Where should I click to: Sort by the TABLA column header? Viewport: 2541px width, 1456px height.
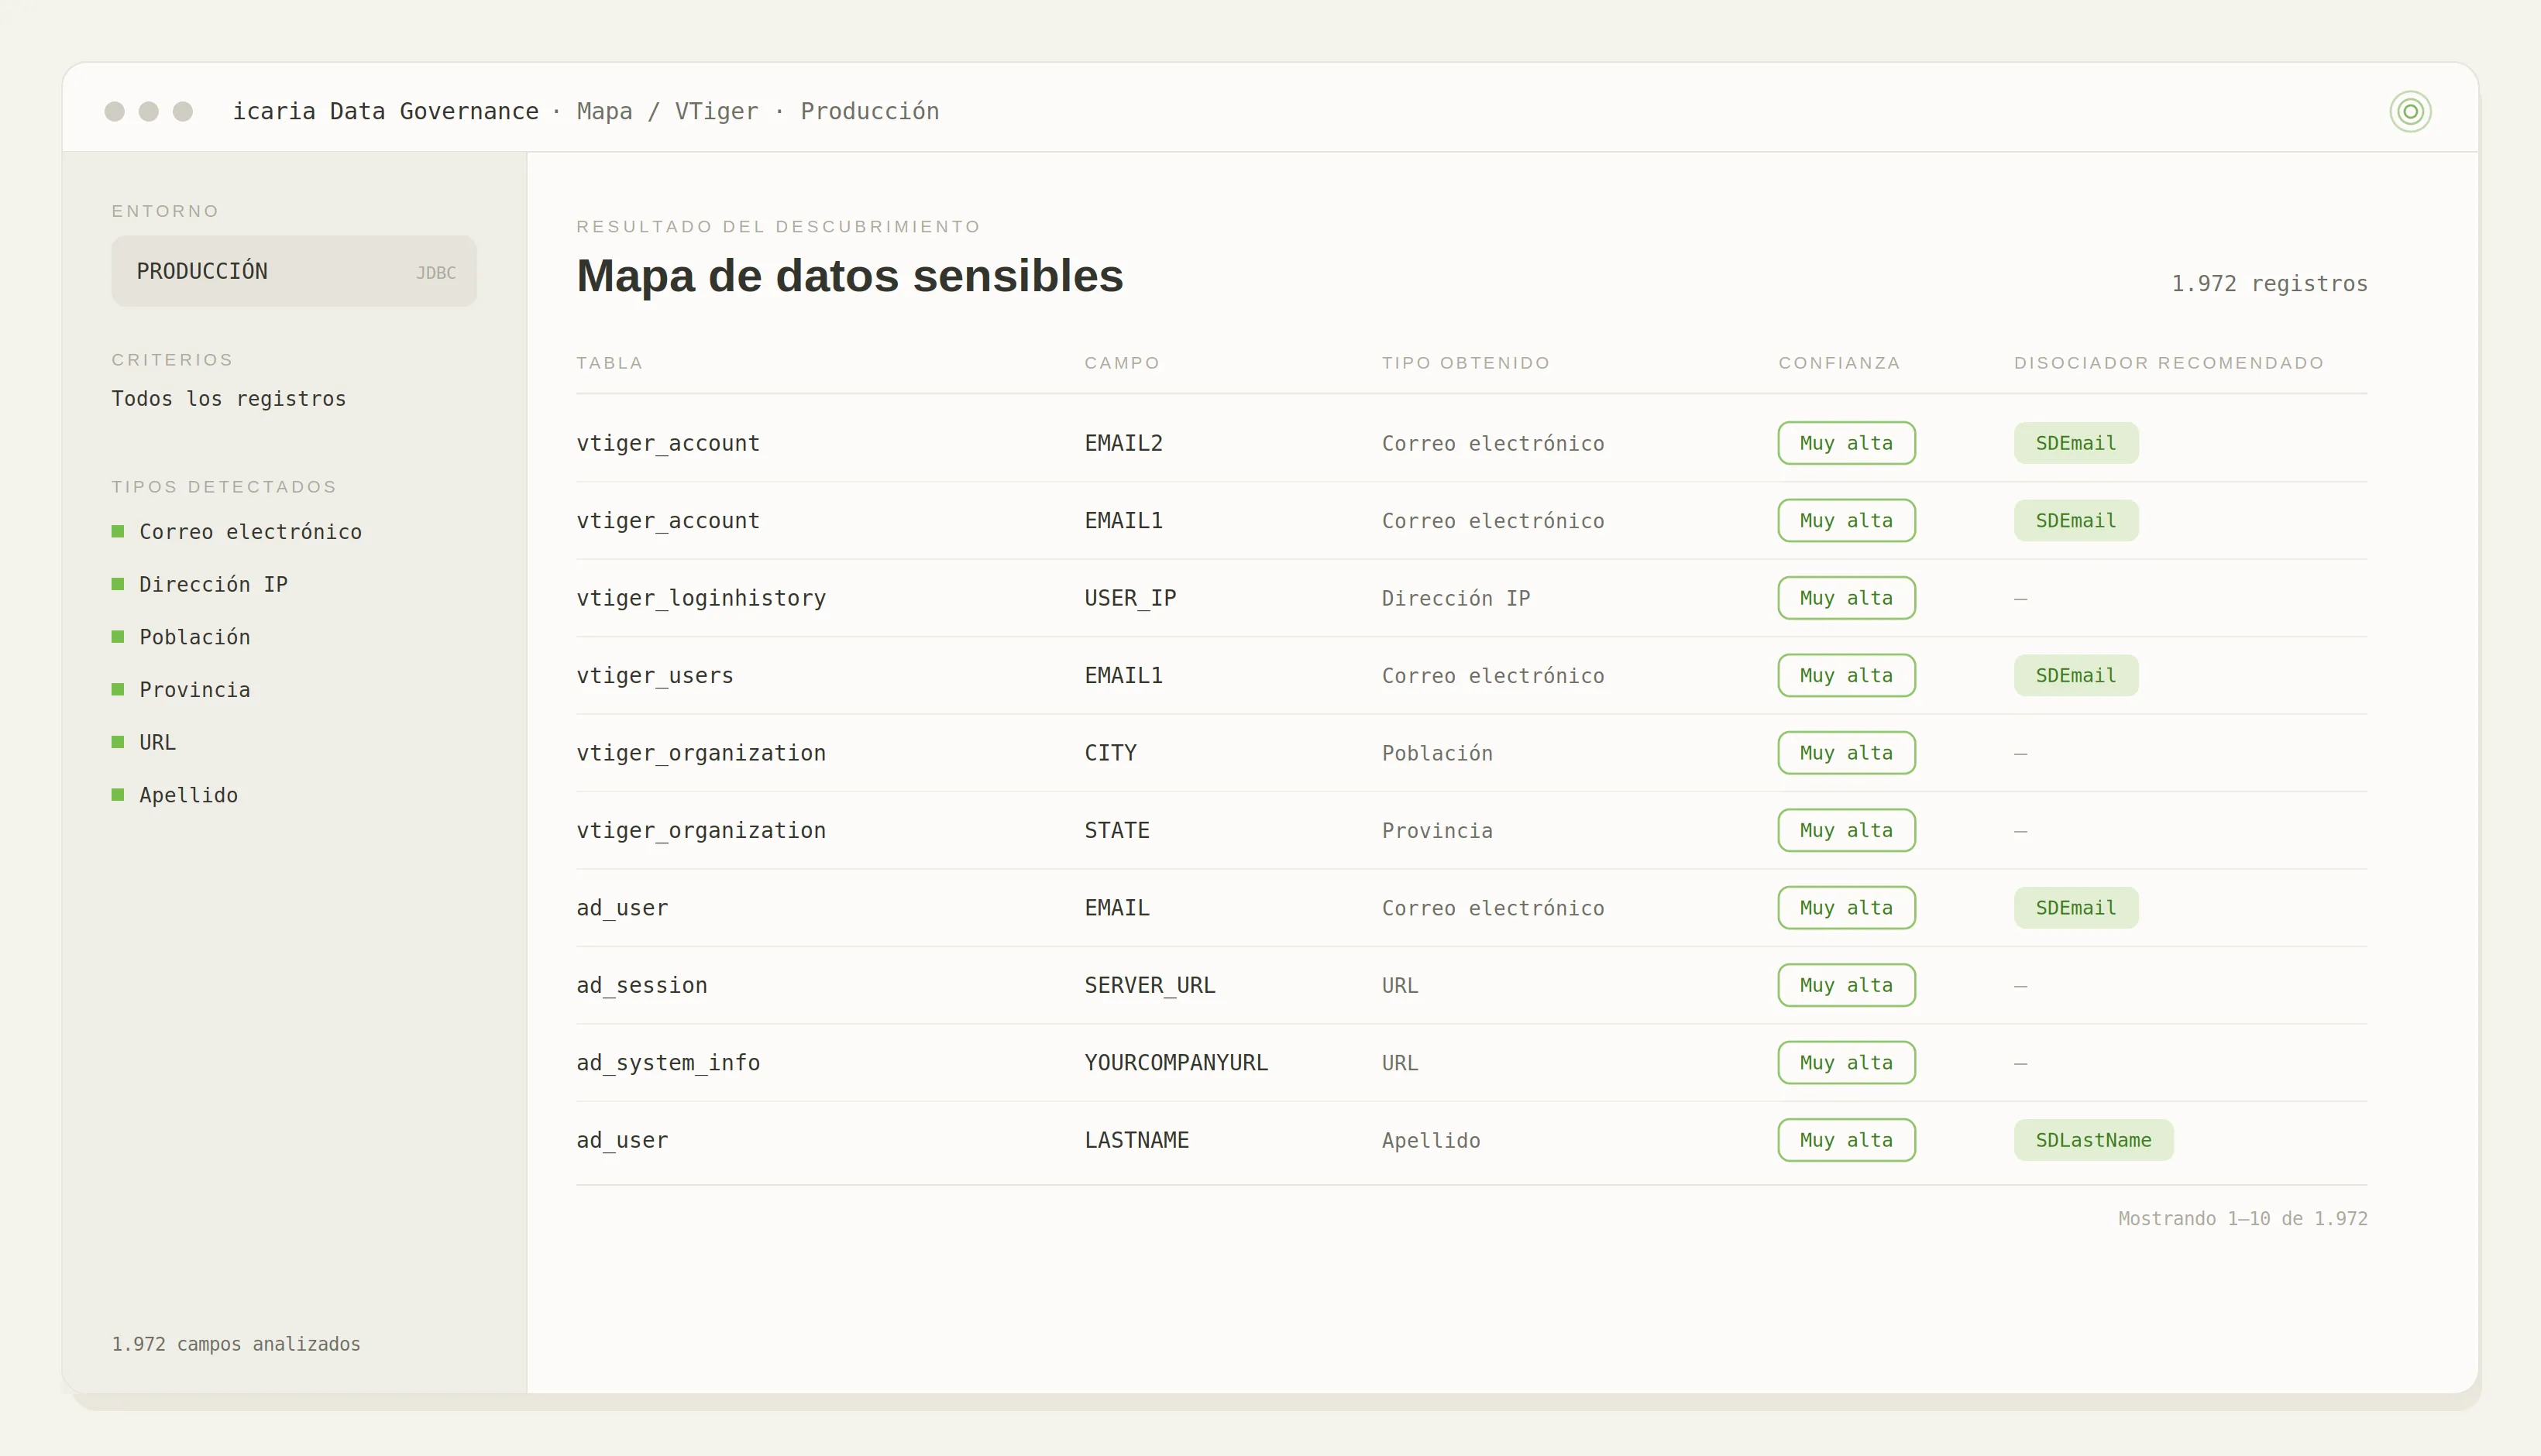[x=609, y=363]
